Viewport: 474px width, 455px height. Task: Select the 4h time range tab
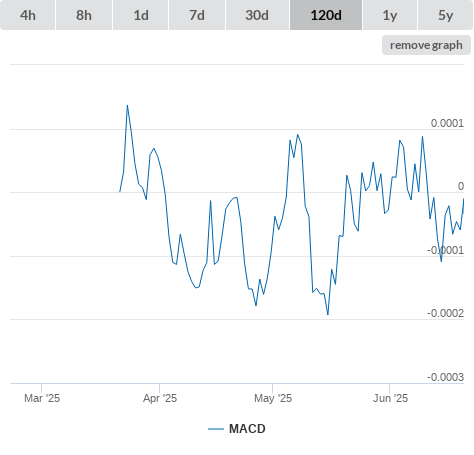[x=28, y=15]
